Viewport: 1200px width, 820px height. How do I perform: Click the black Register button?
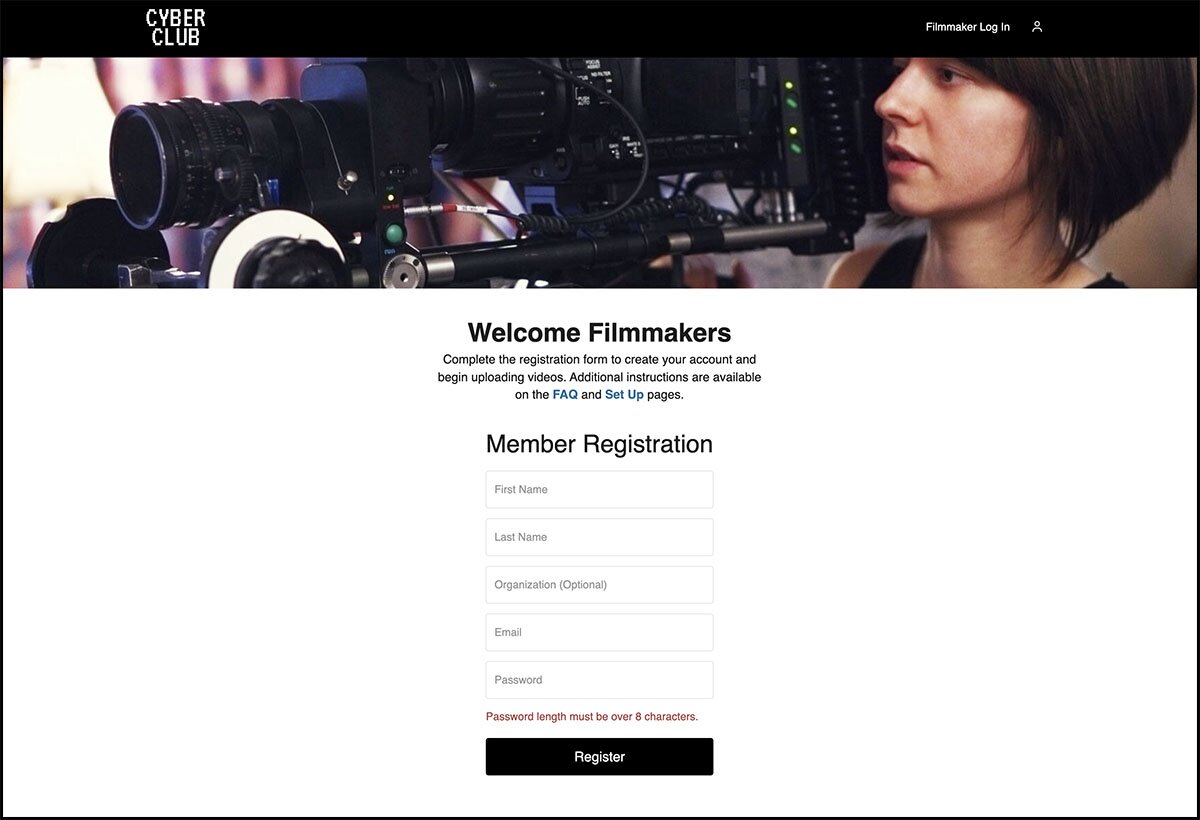tap(599, 757)
